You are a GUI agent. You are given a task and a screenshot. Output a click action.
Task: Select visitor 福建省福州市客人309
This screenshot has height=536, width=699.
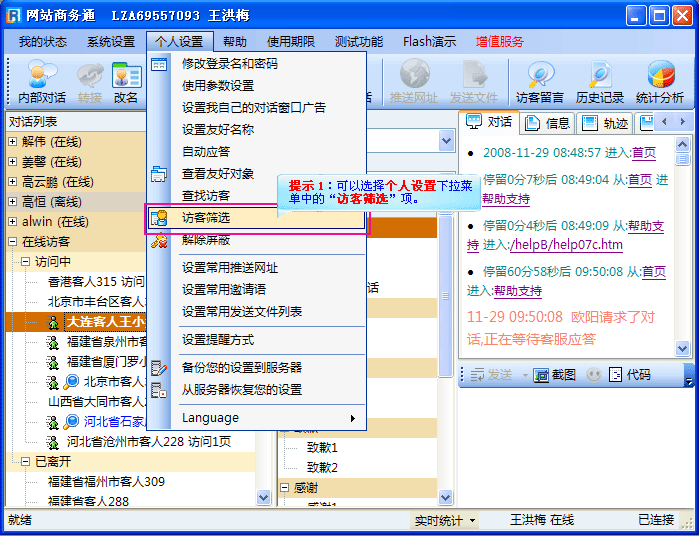[x=105, y=481]
